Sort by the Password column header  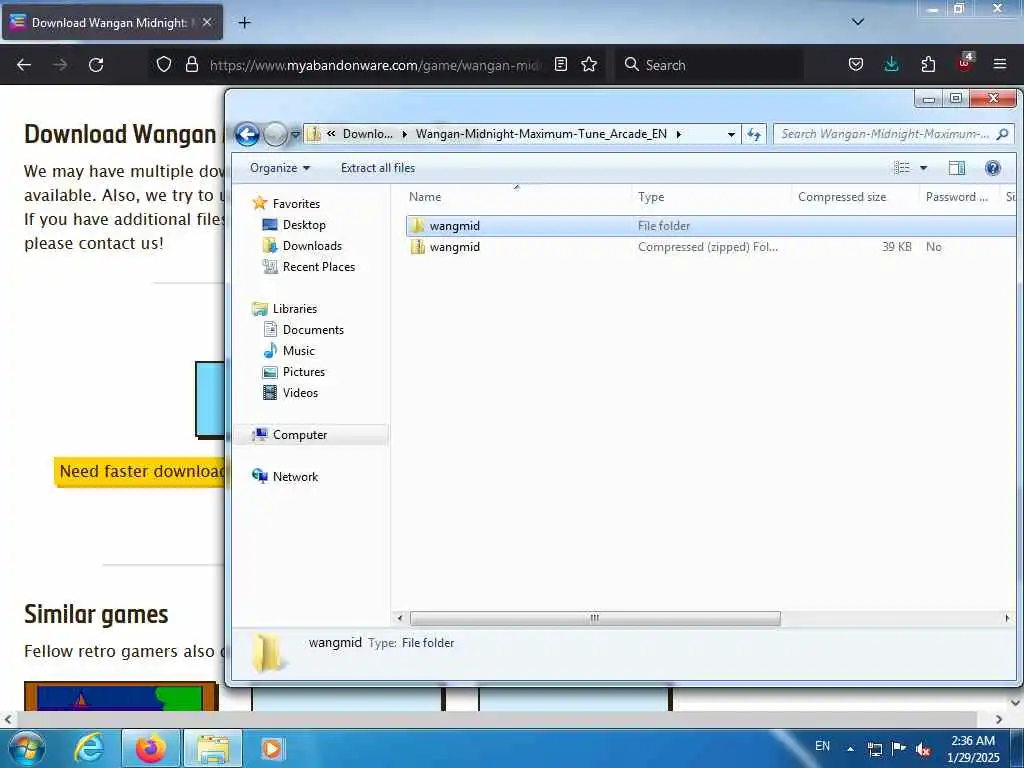959,197
